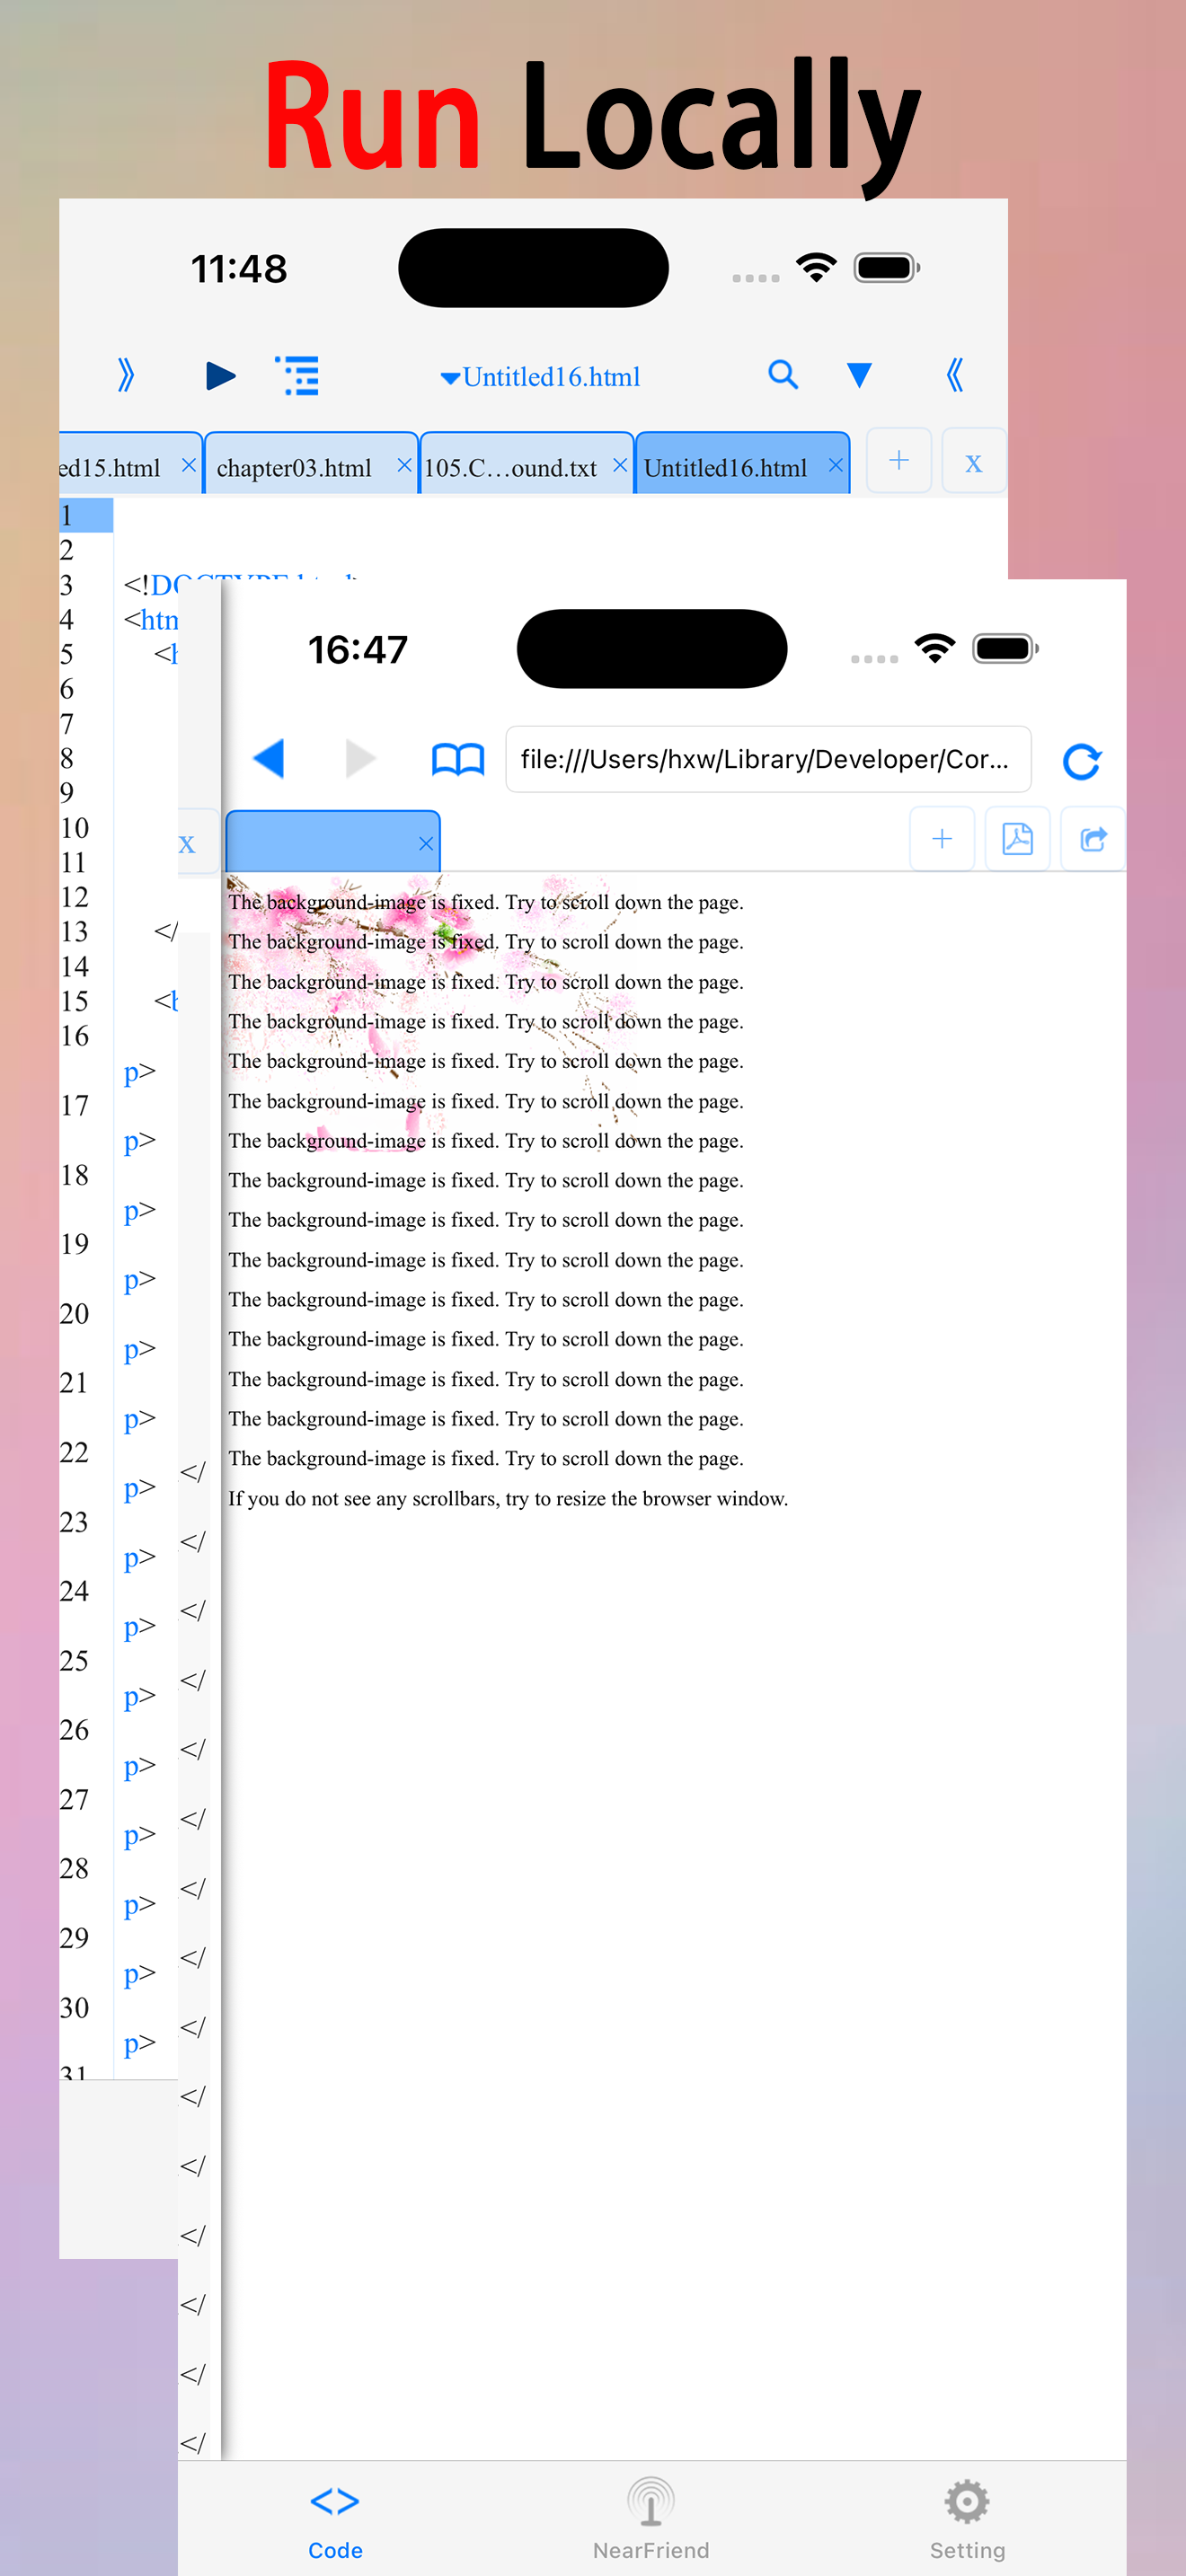Open the outline list icon
1186x2576 pixels.
(x=298, y=376)
